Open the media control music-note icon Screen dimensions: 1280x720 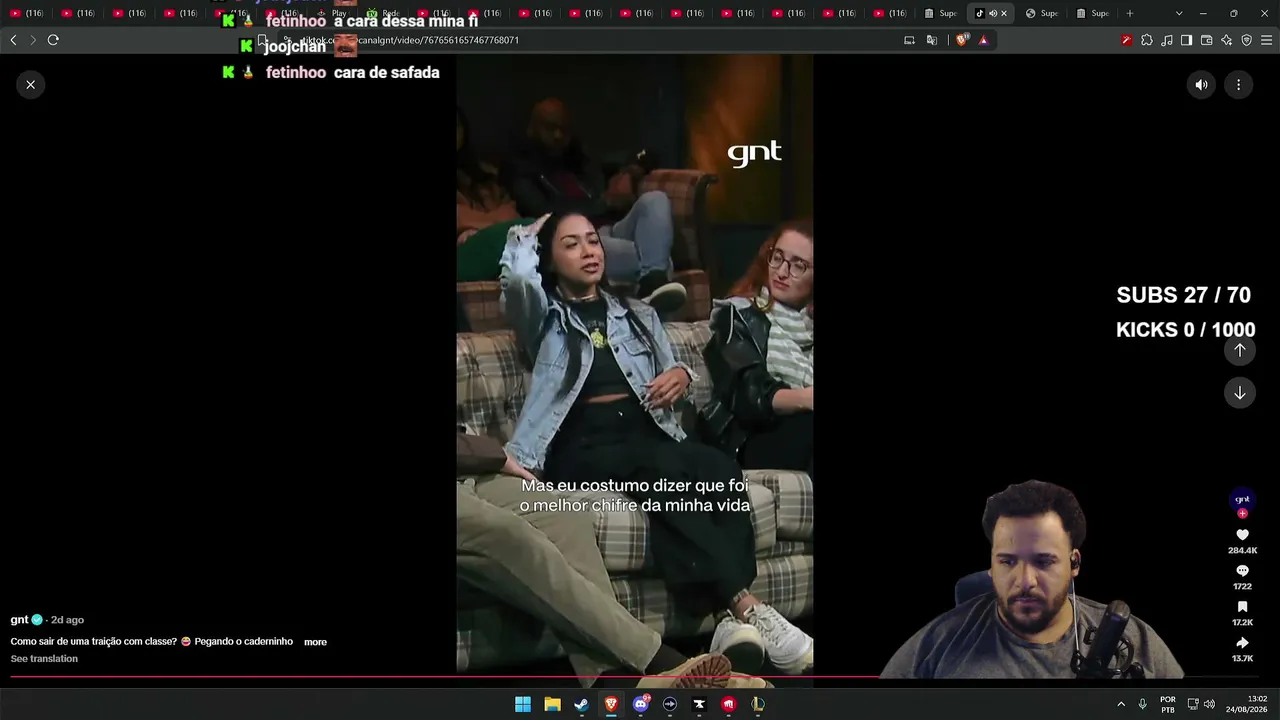pos(1167,40)
